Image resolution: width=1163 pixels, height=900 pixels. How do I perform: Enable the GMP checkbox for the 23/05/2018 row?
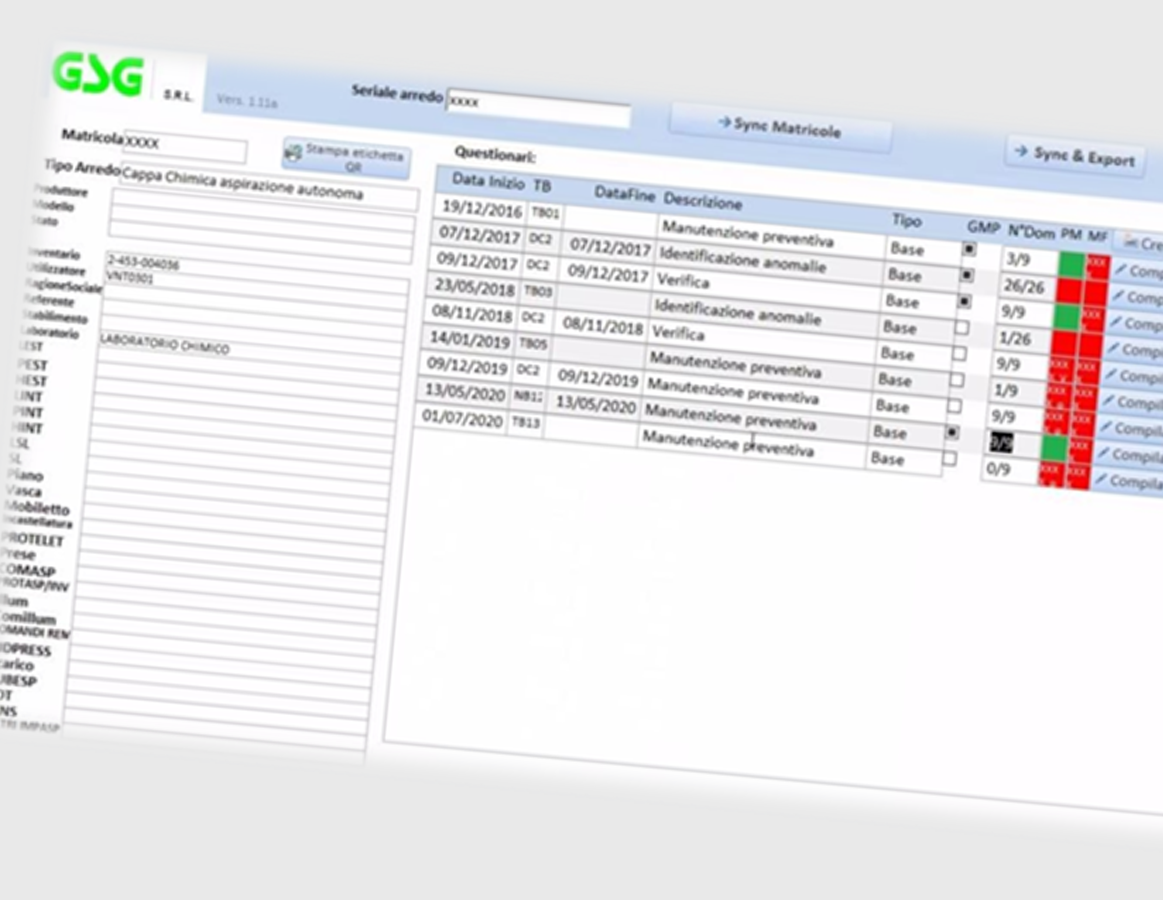pos(961,327)
